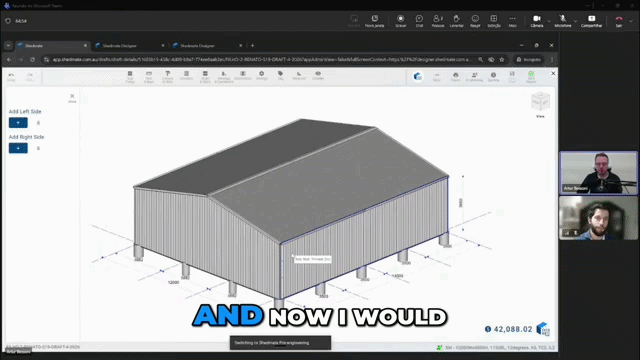Click Compartilhar to share screen

click(x=591, y=21)
